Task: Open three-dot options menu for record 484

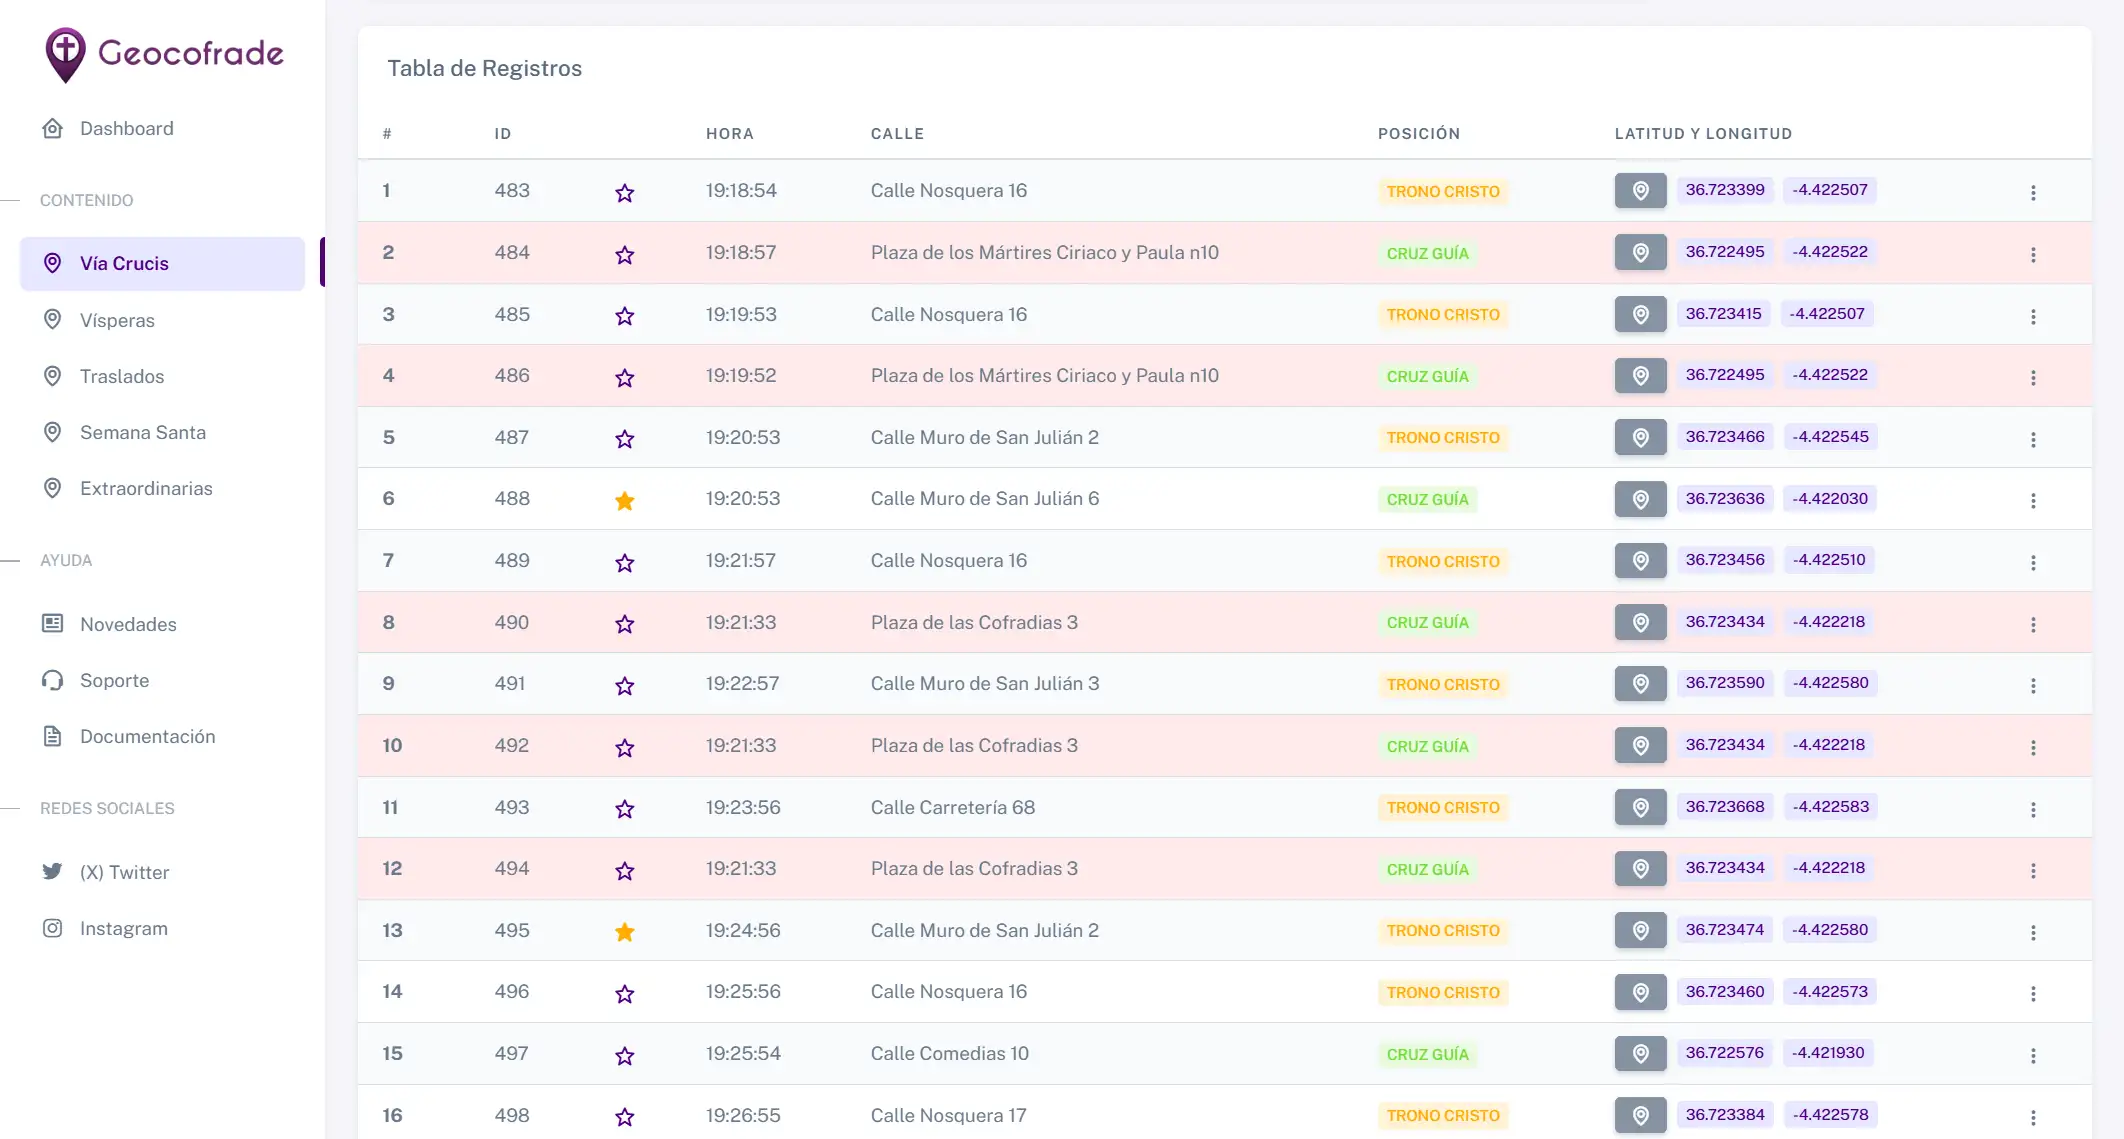Action: click(x=2033, y=255)
